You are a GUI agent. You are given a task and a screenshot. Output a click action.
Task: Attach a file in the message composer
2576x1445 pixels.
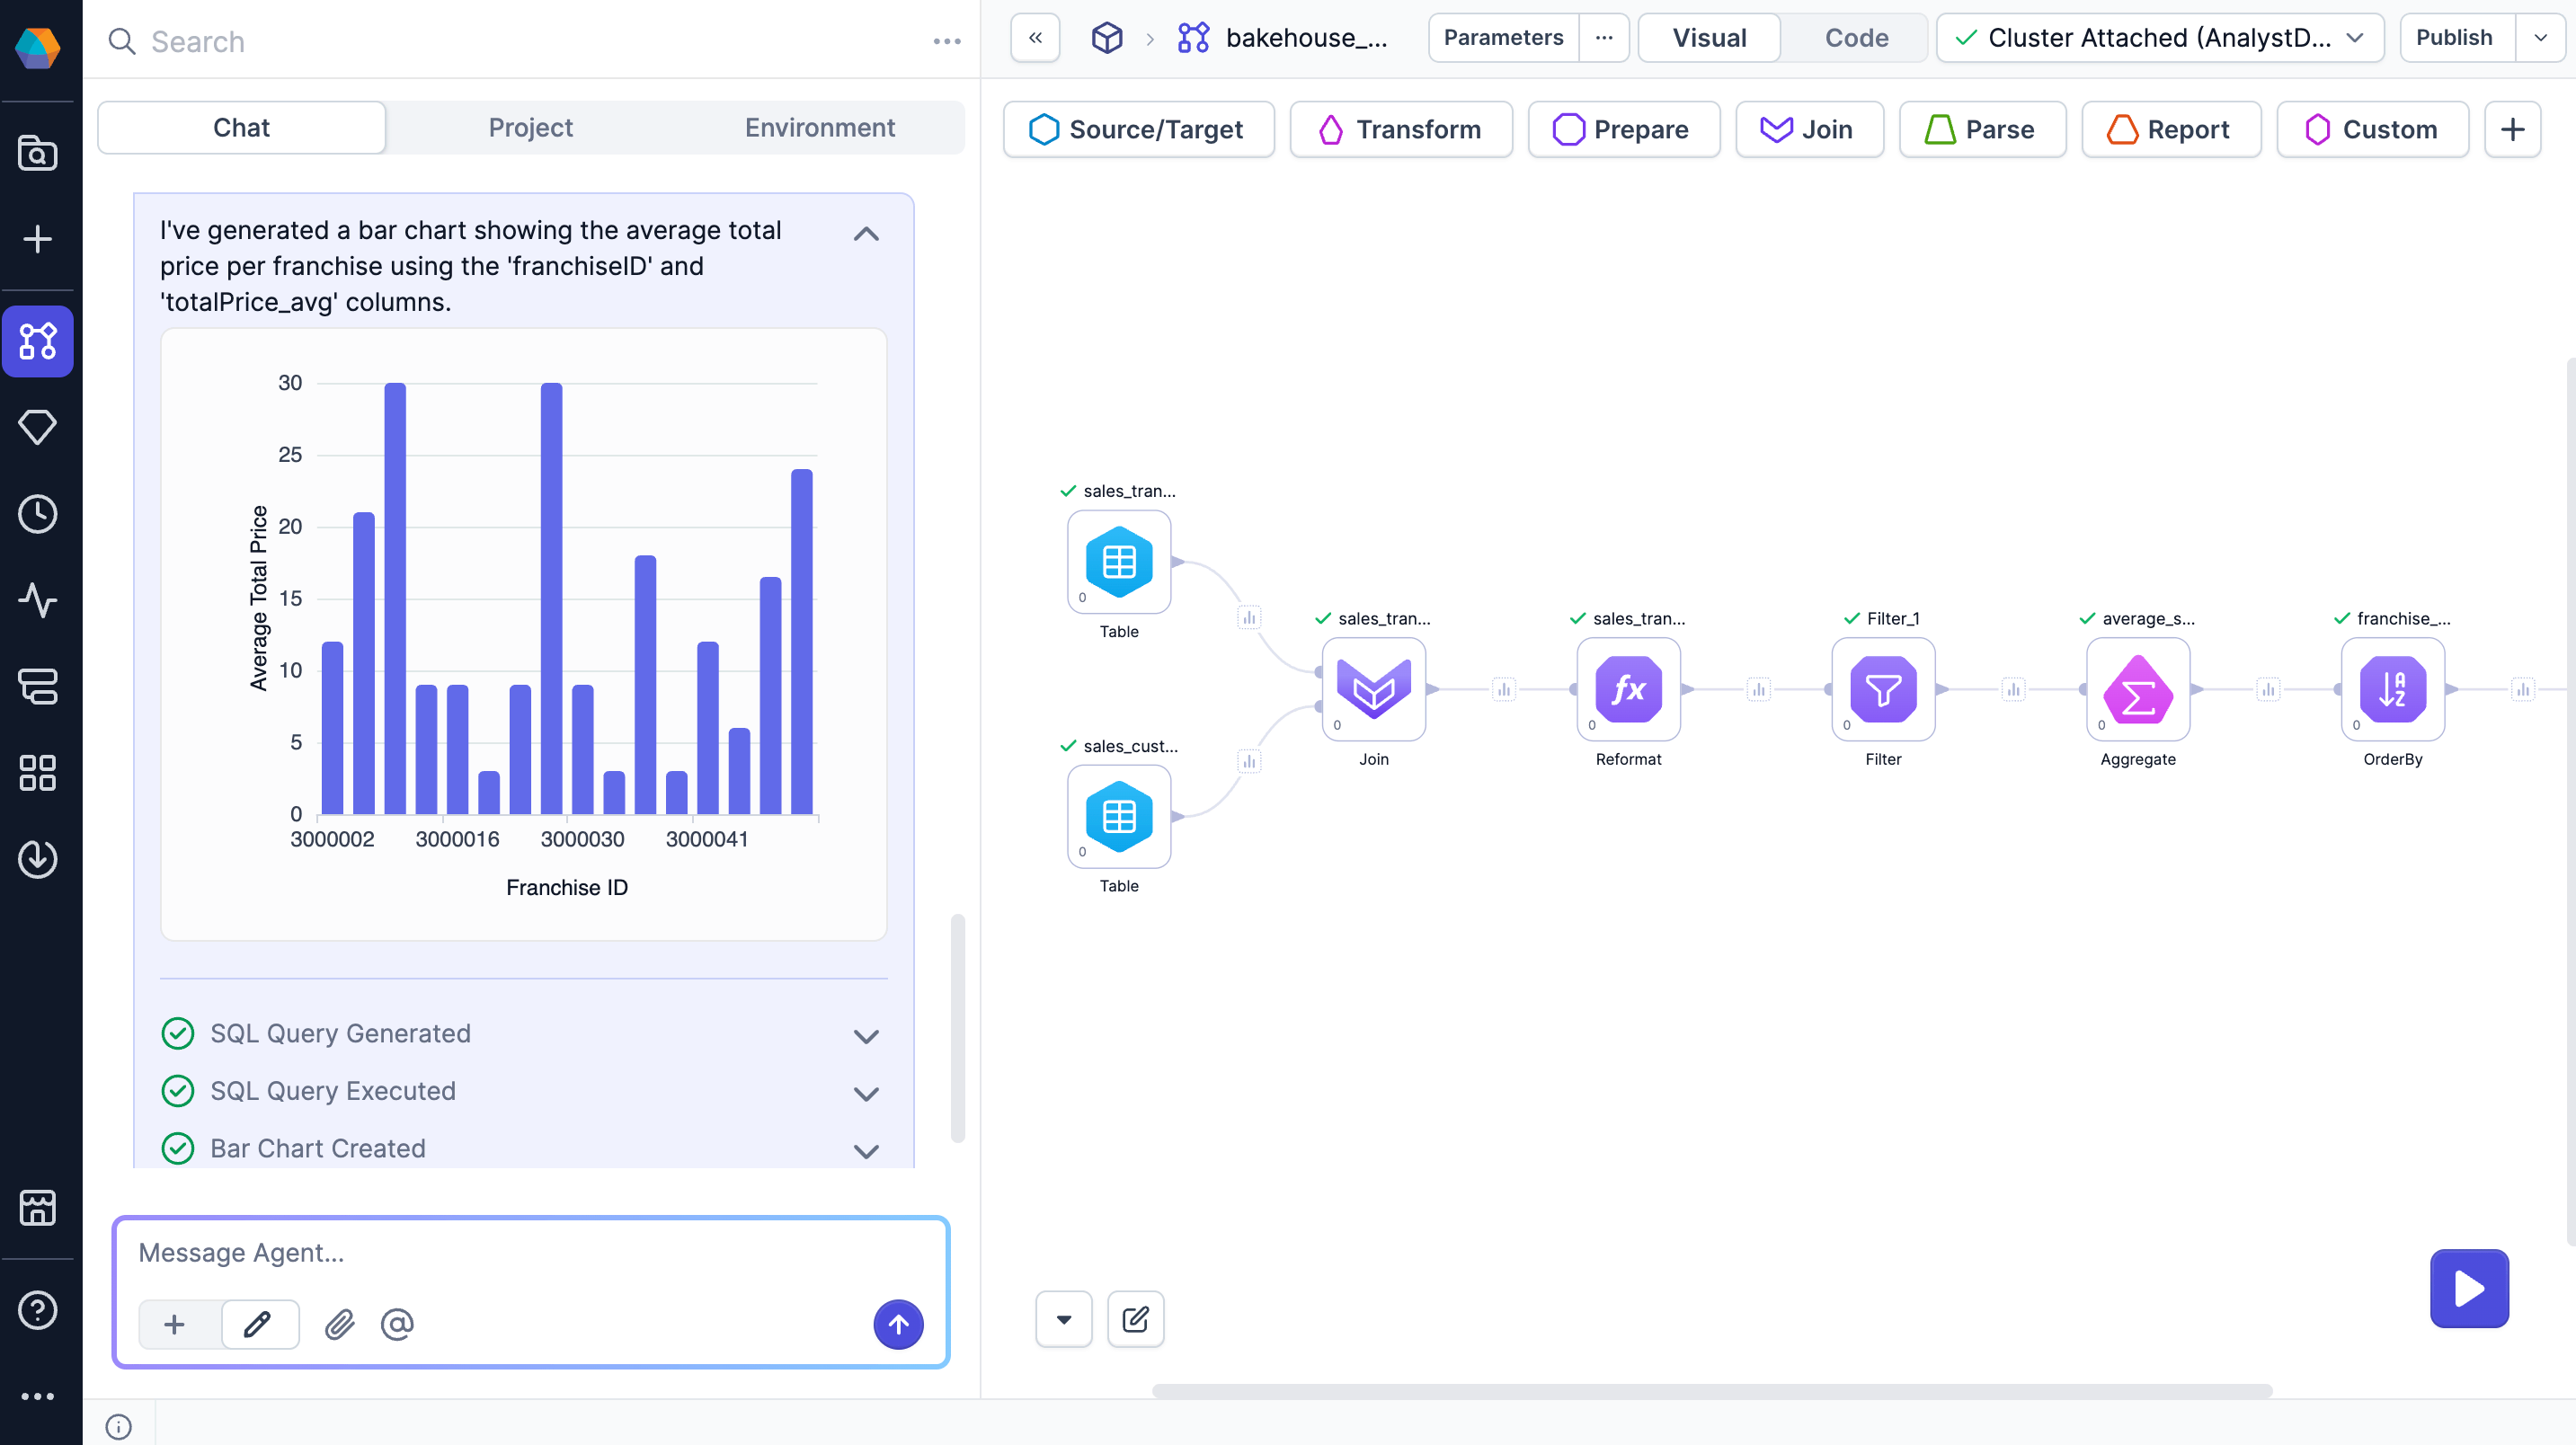[339, 1325]
